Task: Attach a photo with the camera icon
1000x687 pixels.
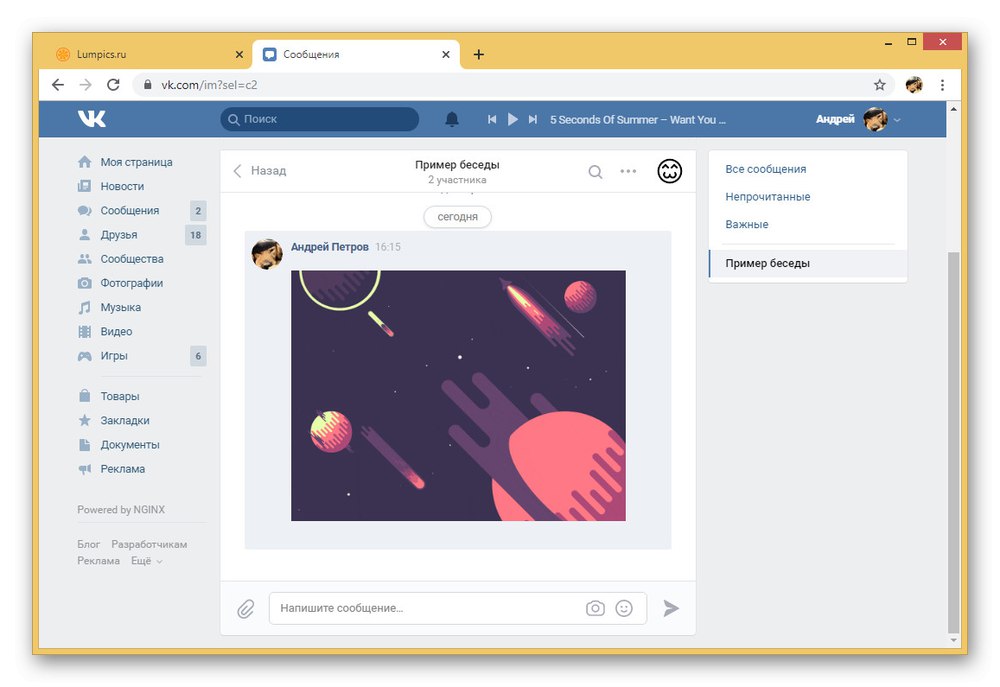Action: click(595, 608)
